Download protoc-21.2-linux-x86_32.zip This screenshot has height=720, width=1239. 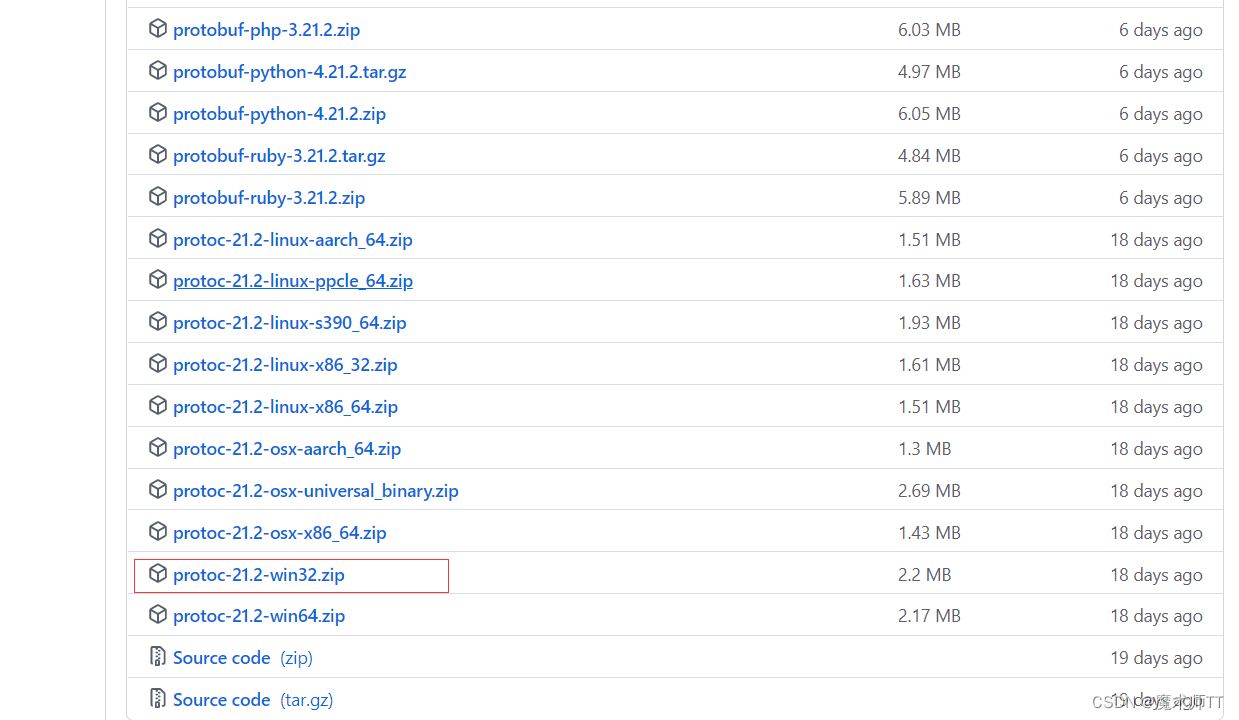coord(285,365)
